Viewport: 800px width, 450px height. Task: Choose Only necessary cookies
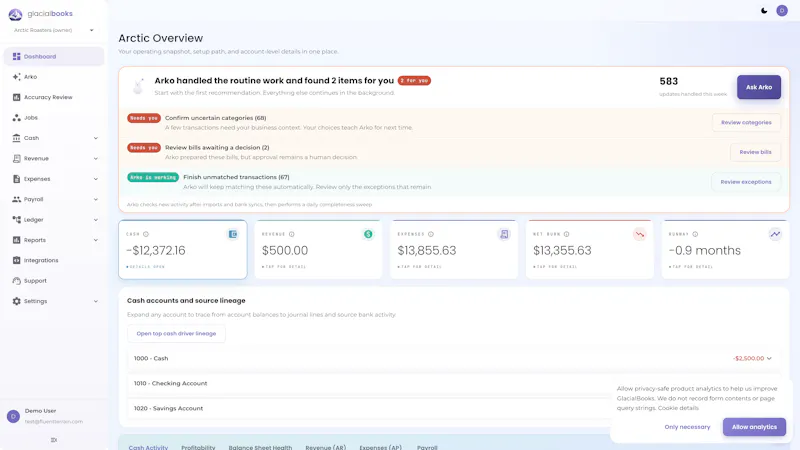687,427
